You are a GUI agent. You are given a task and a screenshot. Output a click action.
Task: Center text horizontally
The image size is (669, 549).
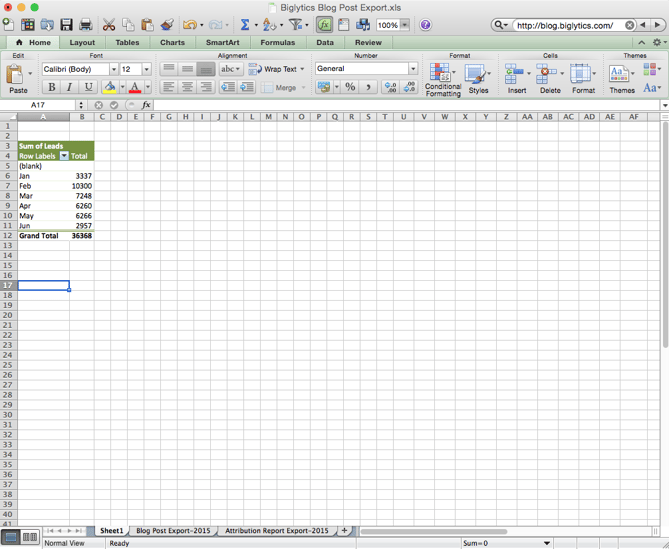[187, 87]
